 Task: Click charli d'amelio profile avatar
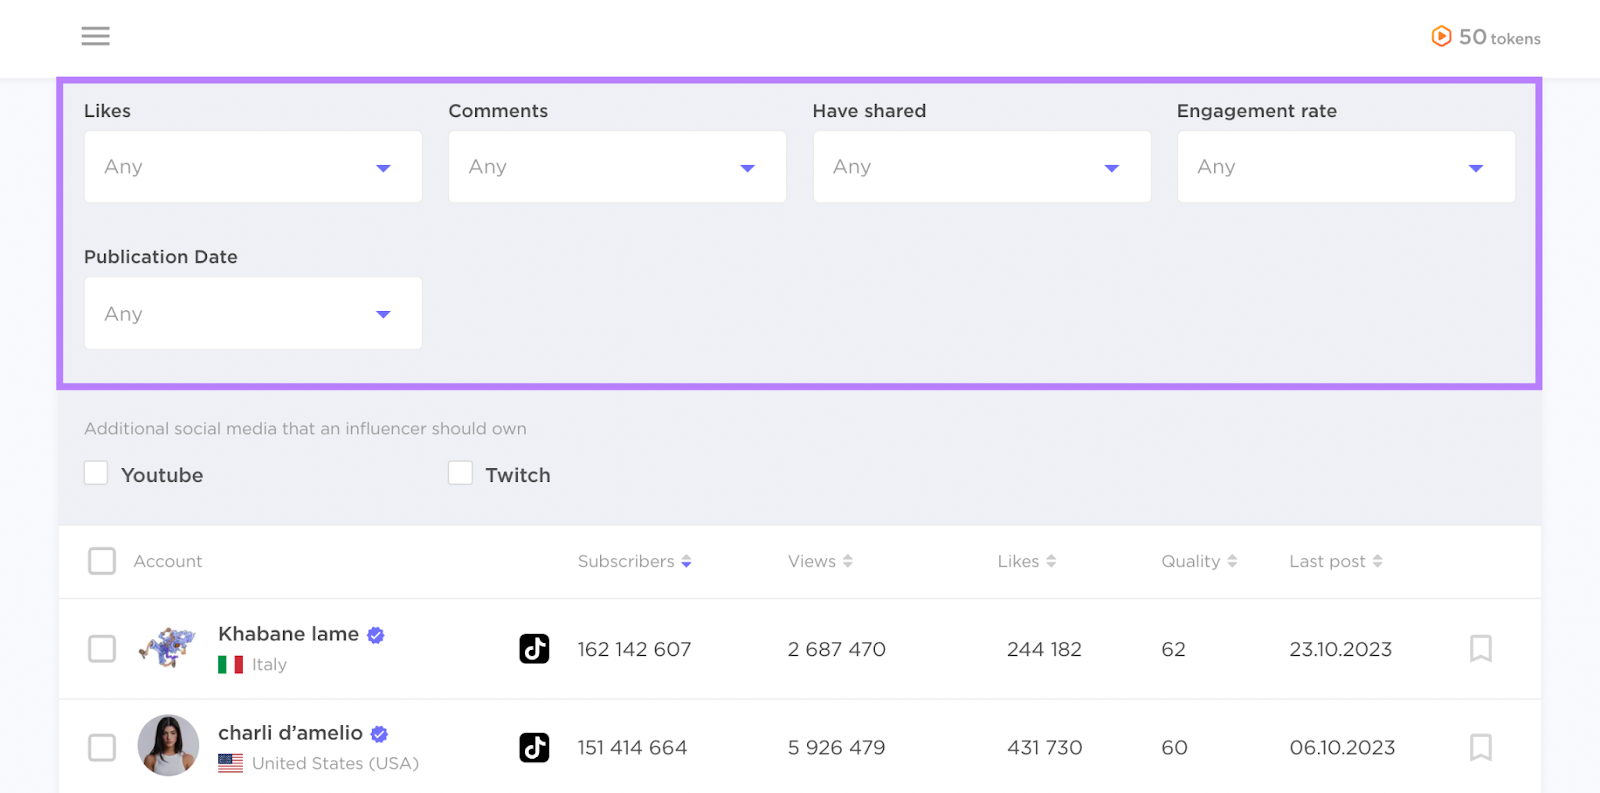168,746
